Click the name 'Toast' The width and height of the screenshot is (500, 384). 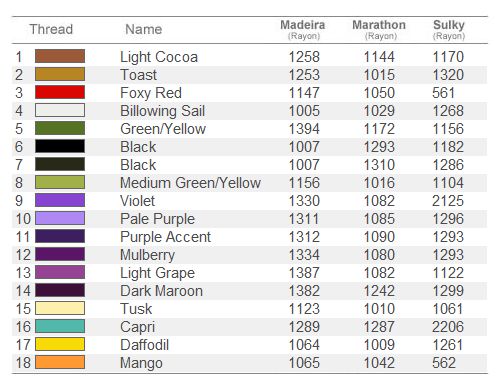(138, 75)
